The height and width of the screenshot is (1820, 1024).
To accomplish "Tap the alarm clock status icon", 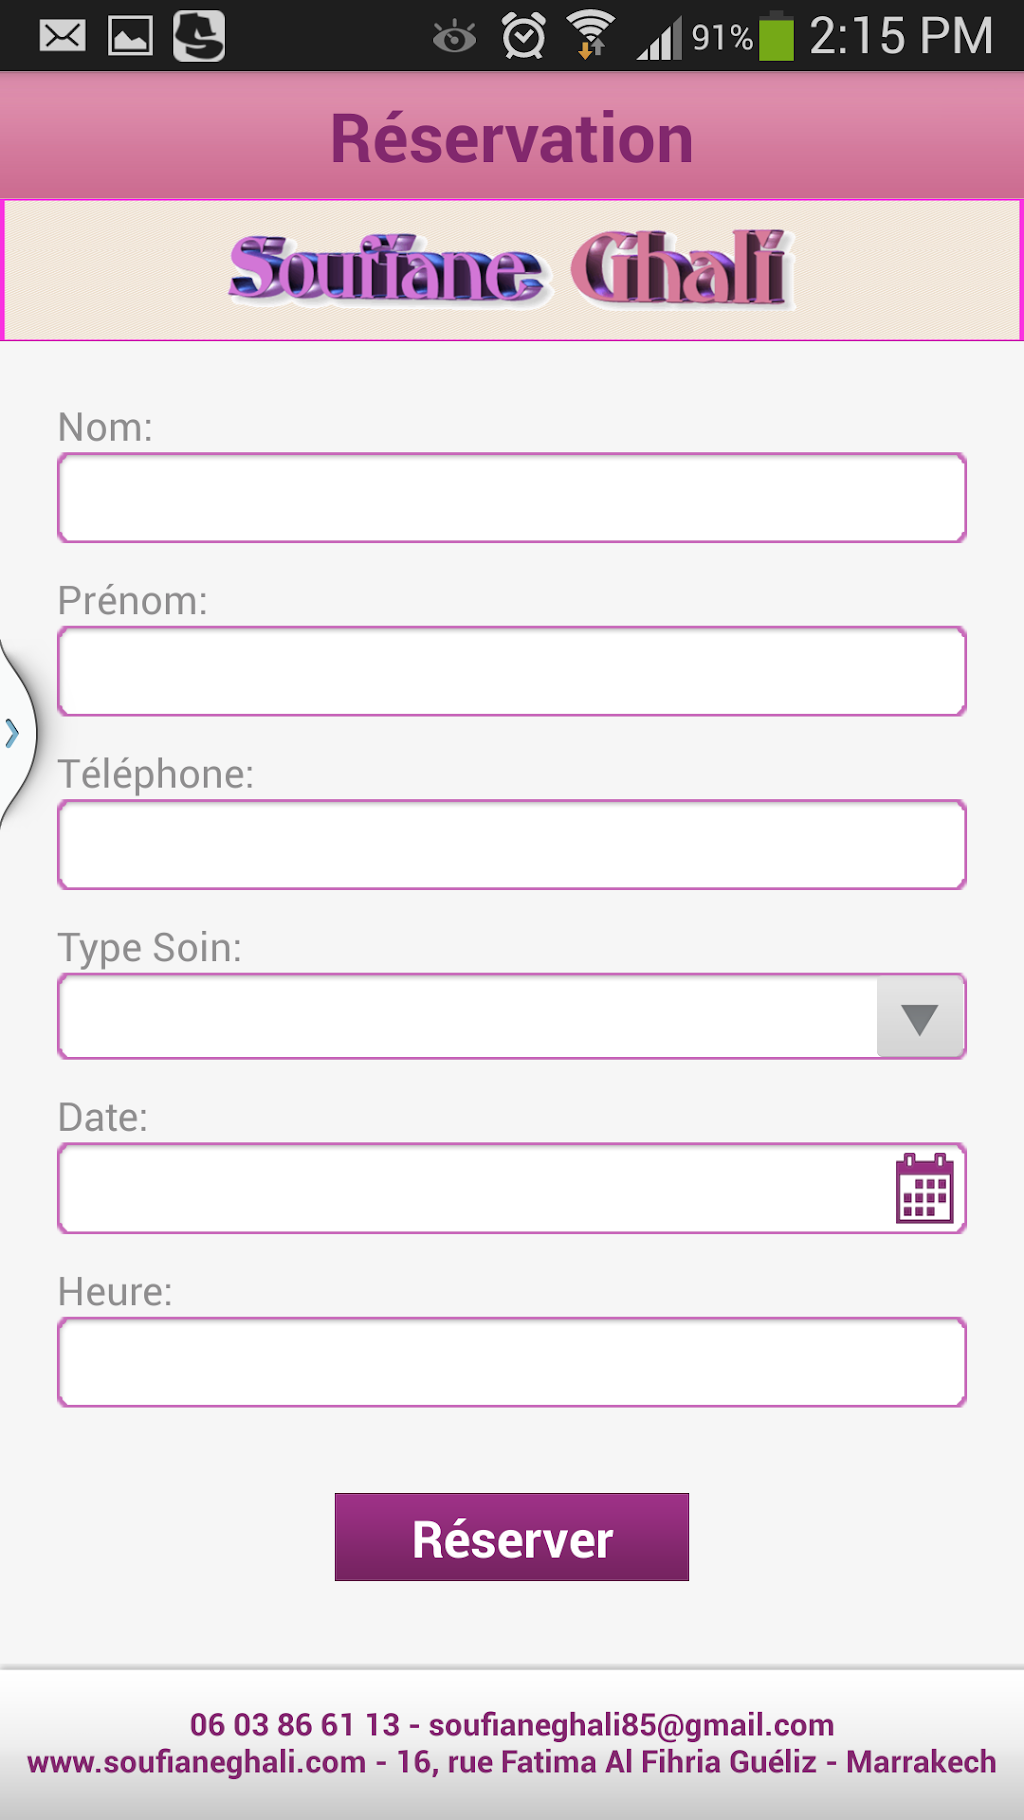I will [x=523, y=37].
